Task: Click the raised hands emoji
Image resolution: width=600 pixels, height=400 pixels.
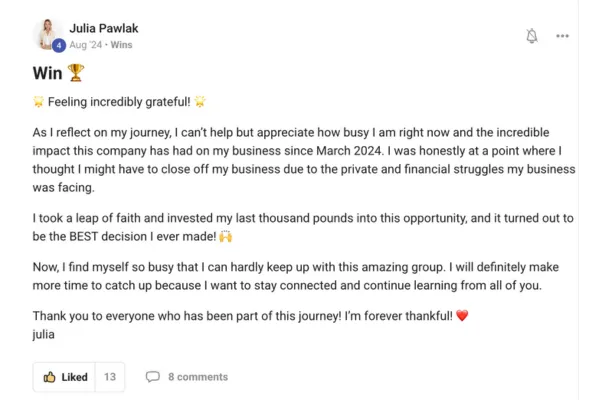Action: coord(226,237)
